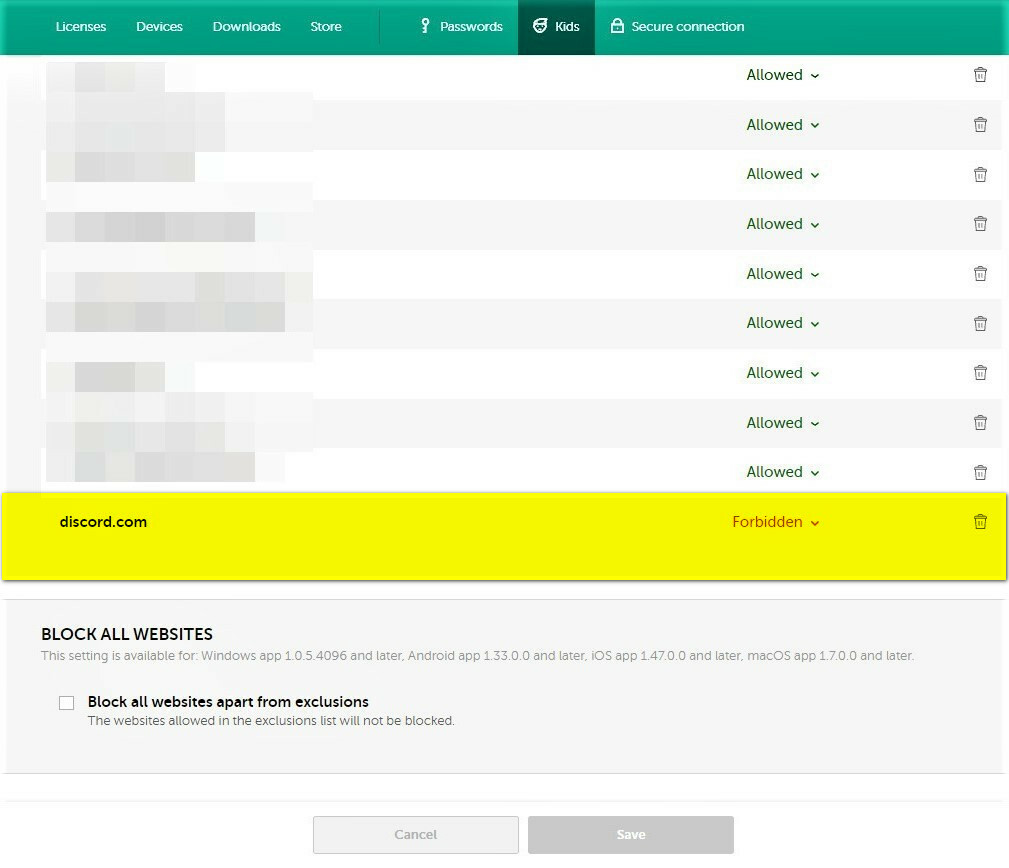Viewport: 1009px width, 868px height.
Task: Select the Secure connection tab
Action: [677, 26]
